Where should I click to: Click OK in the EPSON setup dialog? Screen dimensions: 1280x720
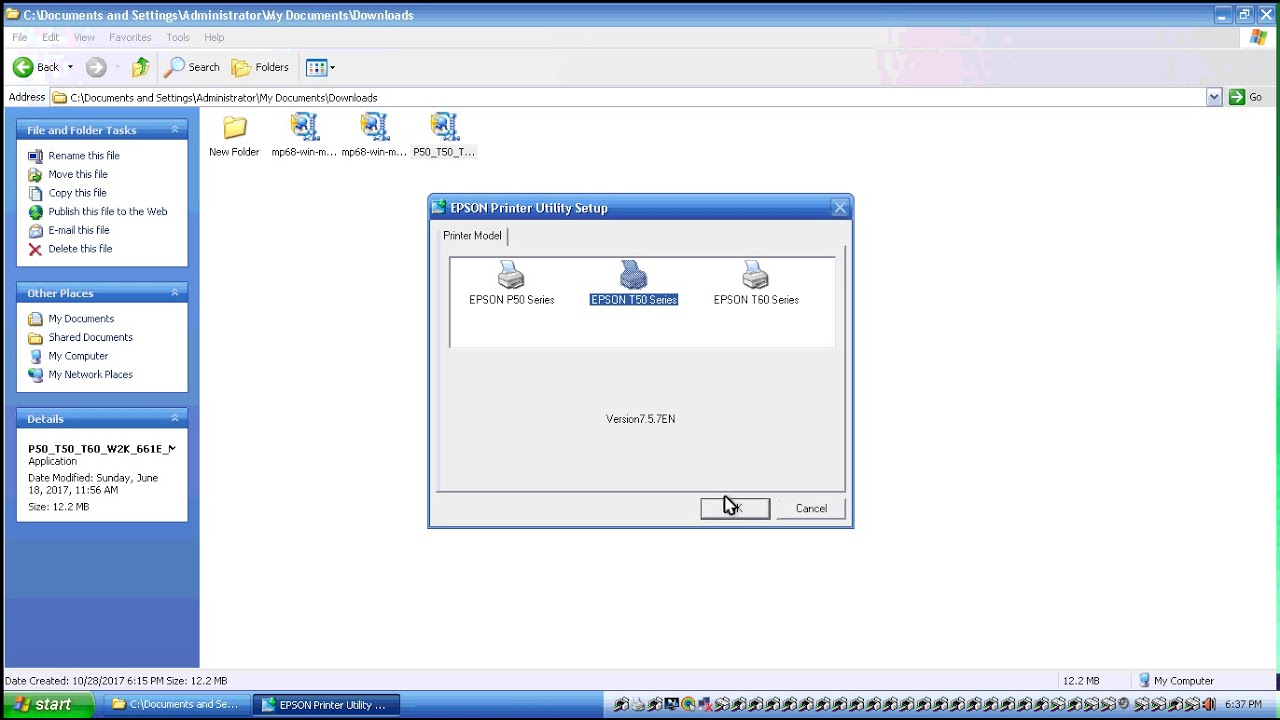735,508
